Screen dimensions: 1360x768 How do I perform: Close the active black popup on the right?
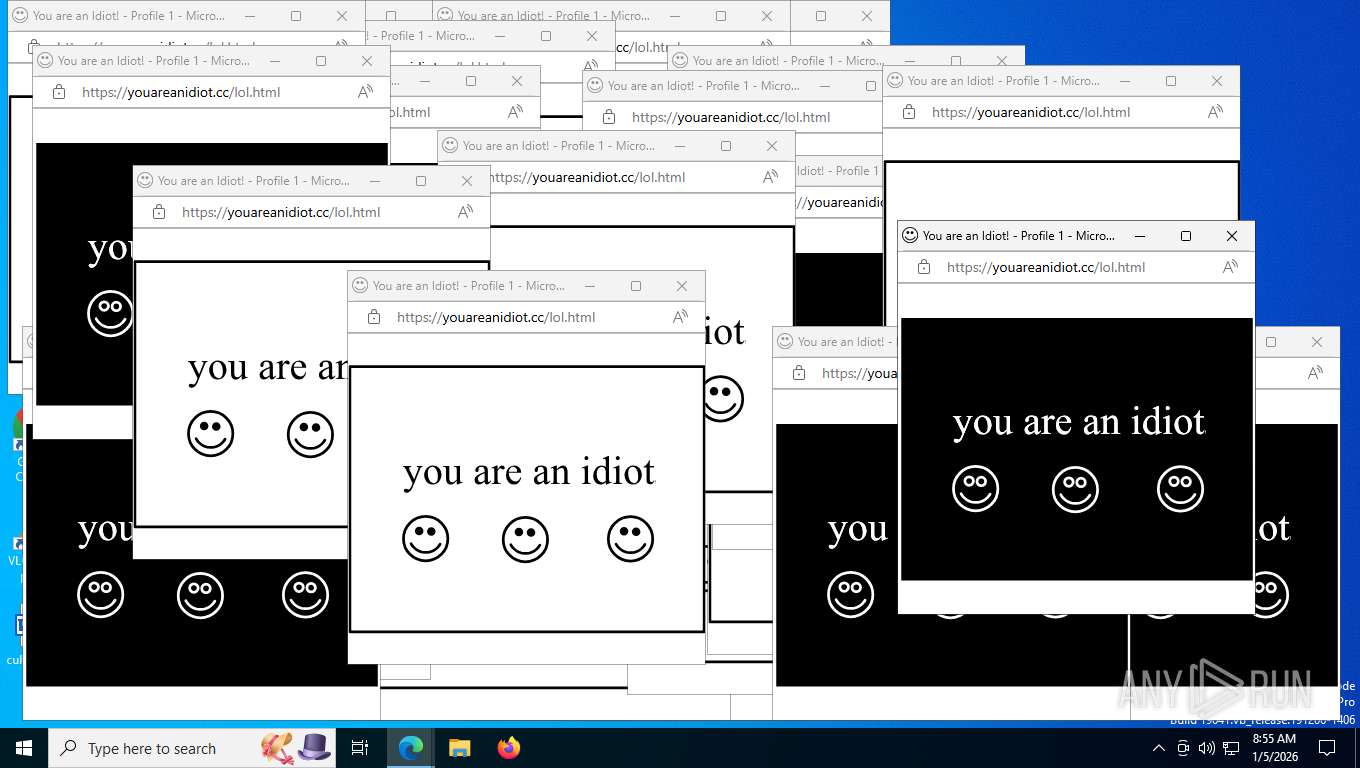[x=1232, y=236]
